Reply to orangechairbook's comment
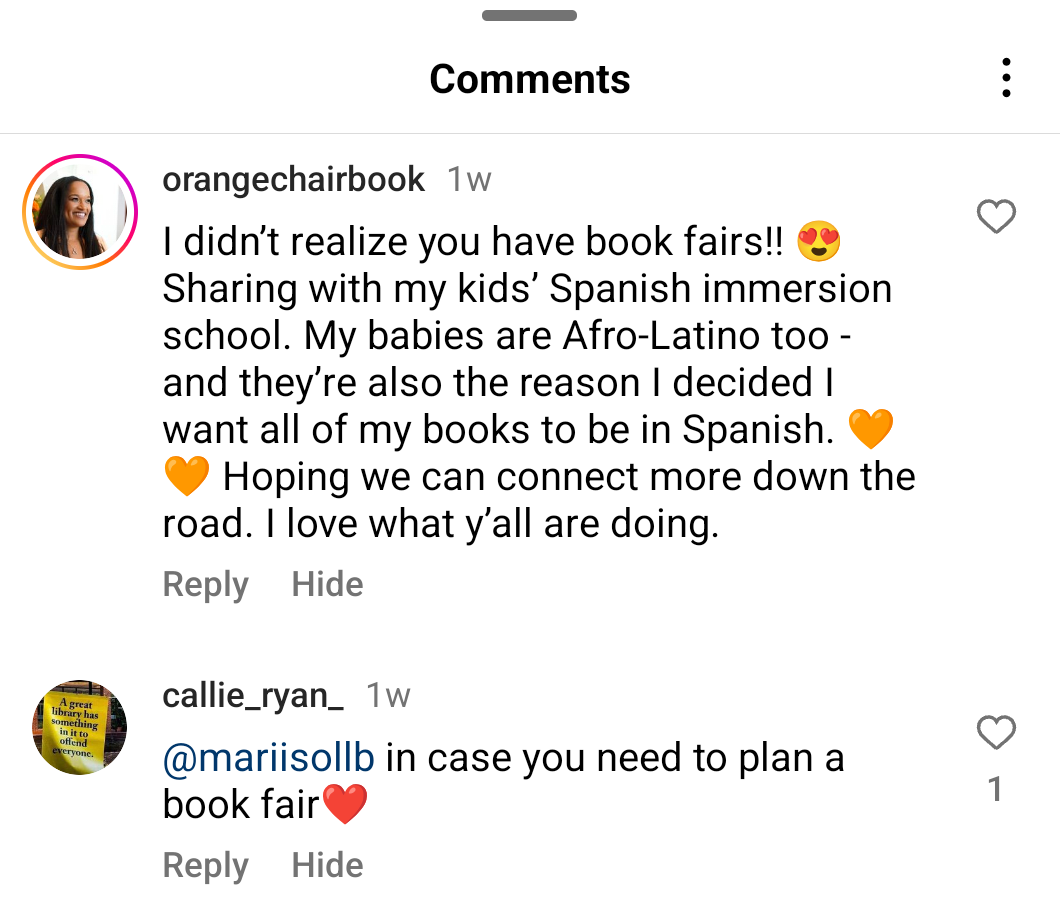This screenshot has height=910, width=1060. pyautogui.click(x=205, y=584)
